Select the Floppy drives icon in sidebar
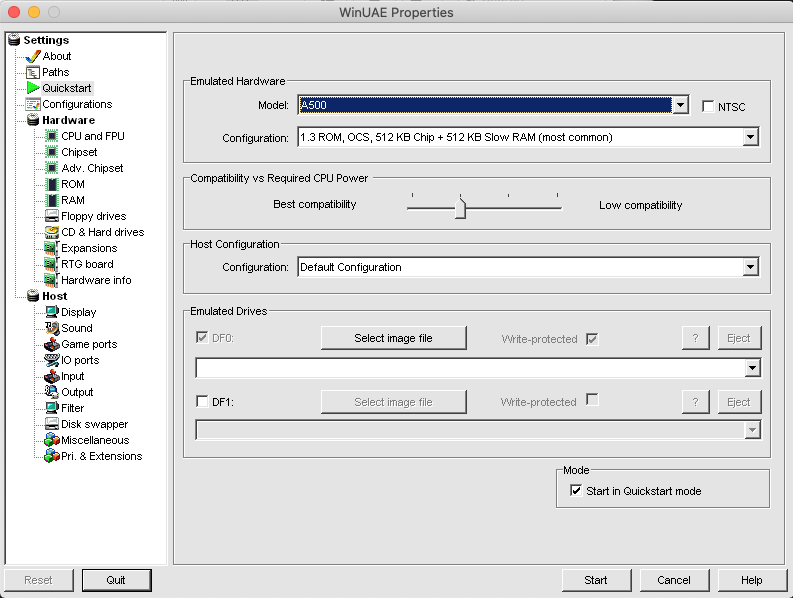This screenshot has width=793, height=598. [x=52, y=216]
